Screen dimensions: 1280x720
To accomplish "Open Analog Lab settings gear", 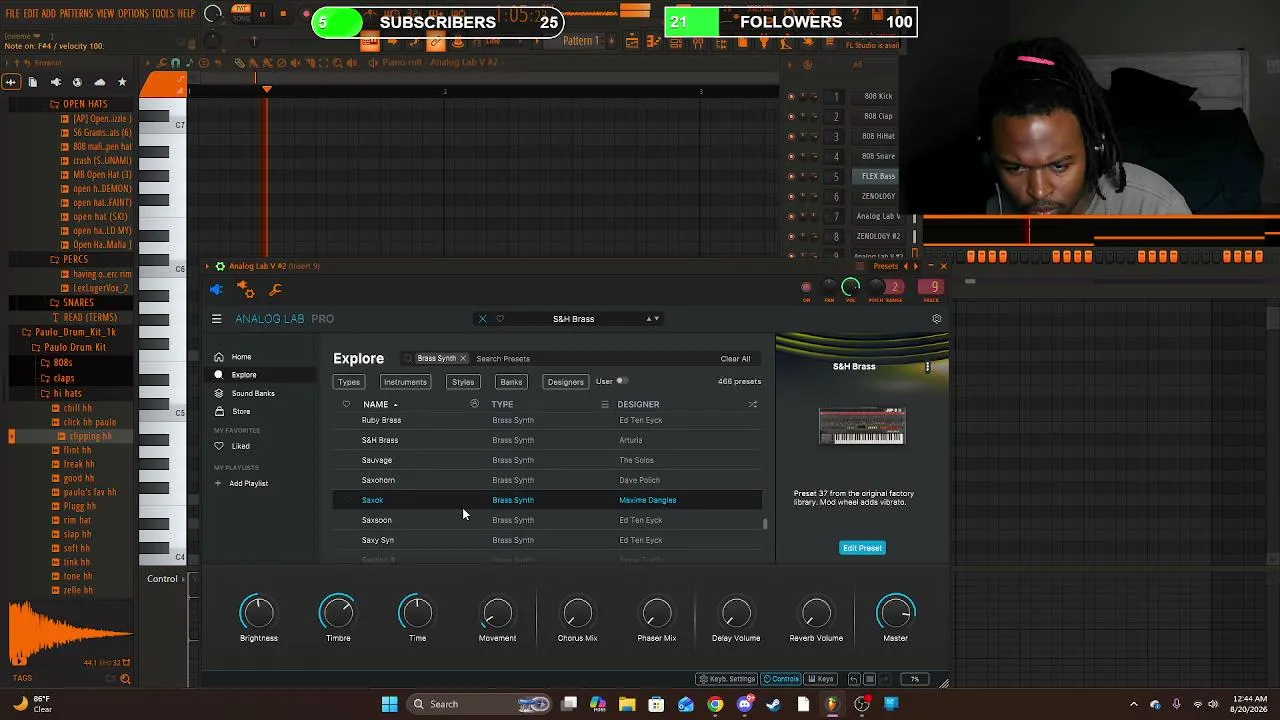I will pyautogui.click(x=936, y=319).
